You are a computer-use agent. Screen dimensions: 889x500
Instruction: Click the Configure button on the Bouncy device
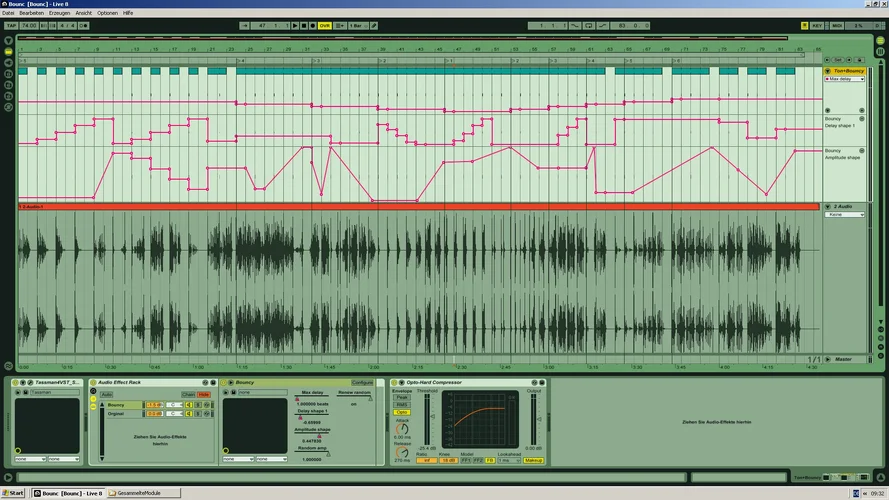[362, 382]
